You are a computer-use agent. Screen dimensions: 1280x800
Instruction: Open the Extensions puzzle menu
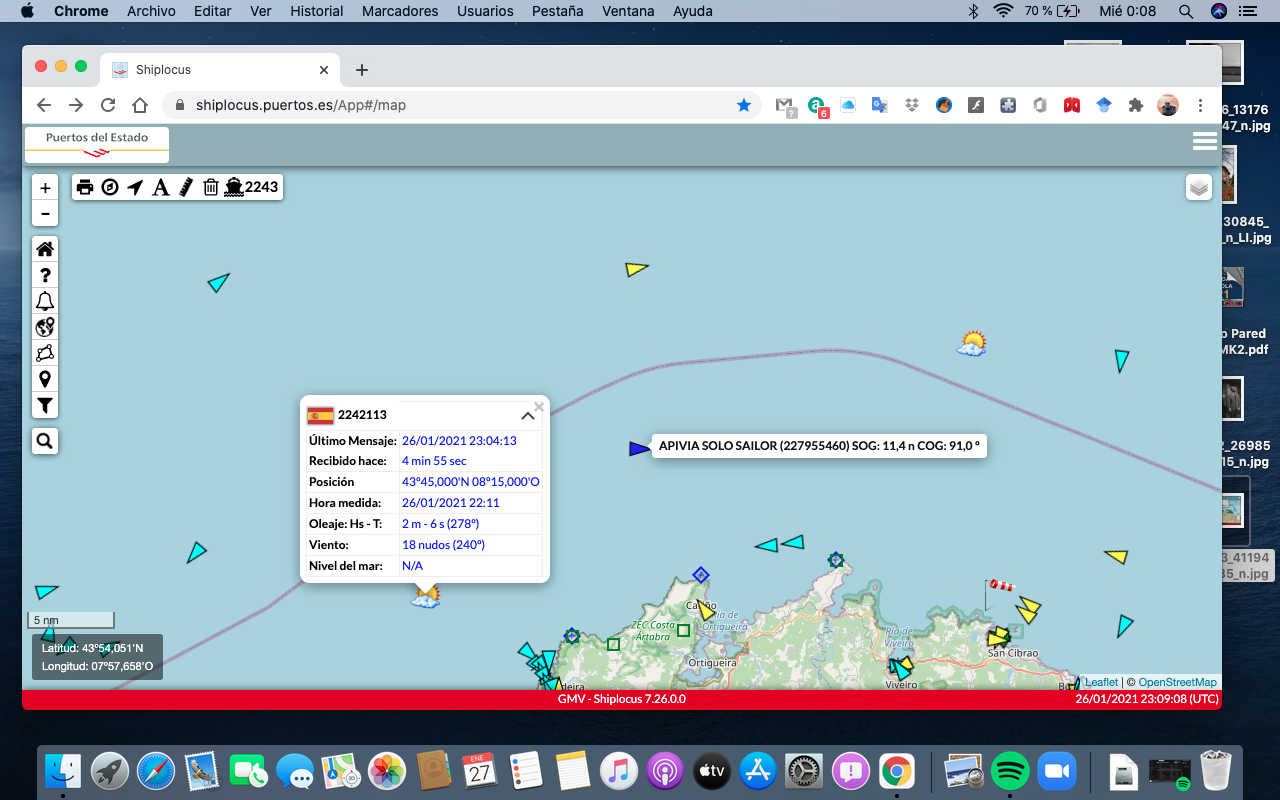[1135, 105]
